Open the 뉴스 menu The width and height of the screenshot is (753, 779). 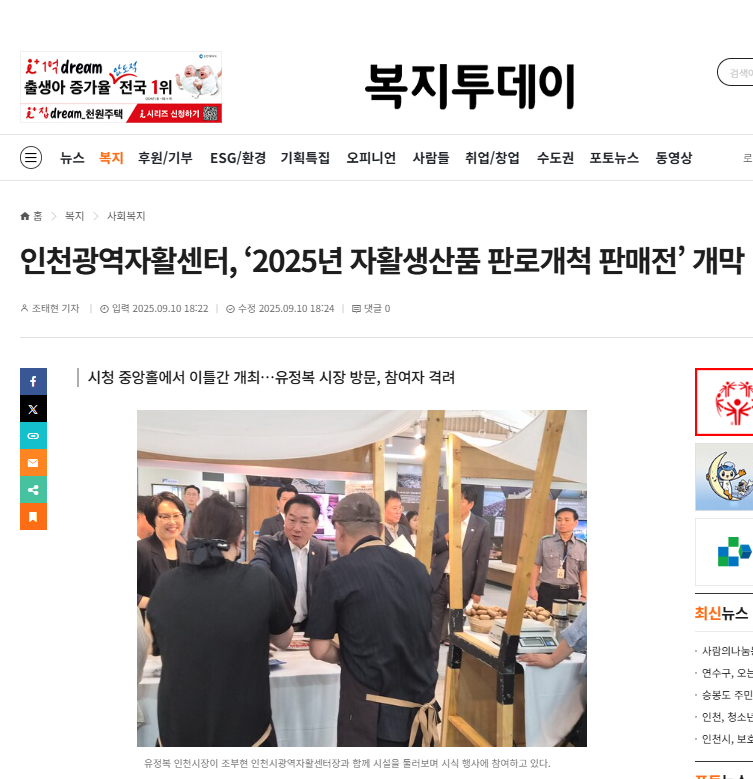(x=72, y=158)
